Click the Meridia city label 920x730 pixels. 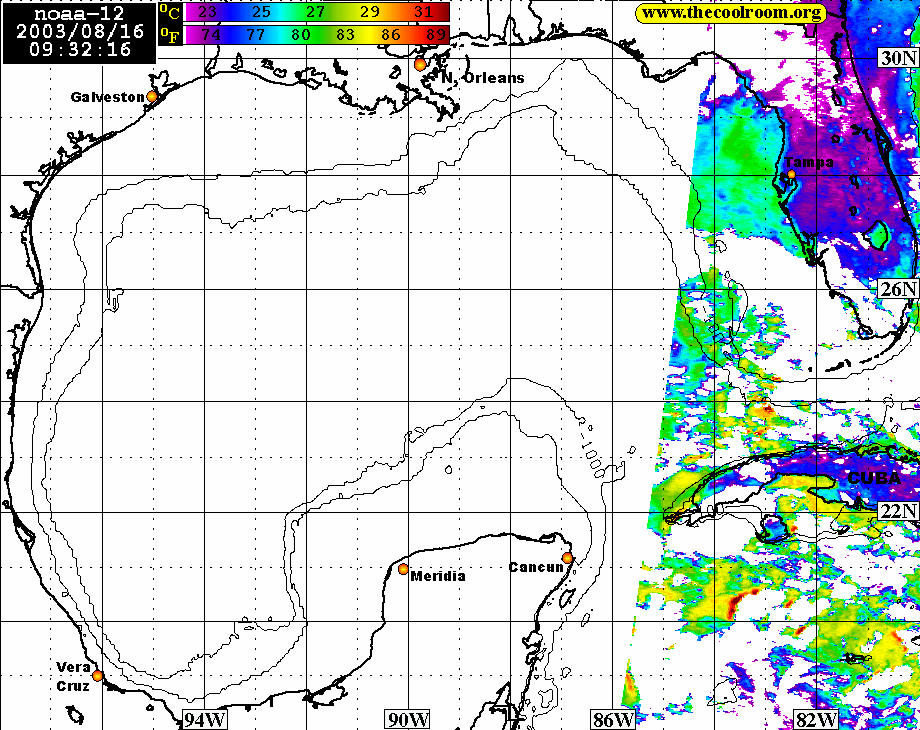click(x=438, y=576)
